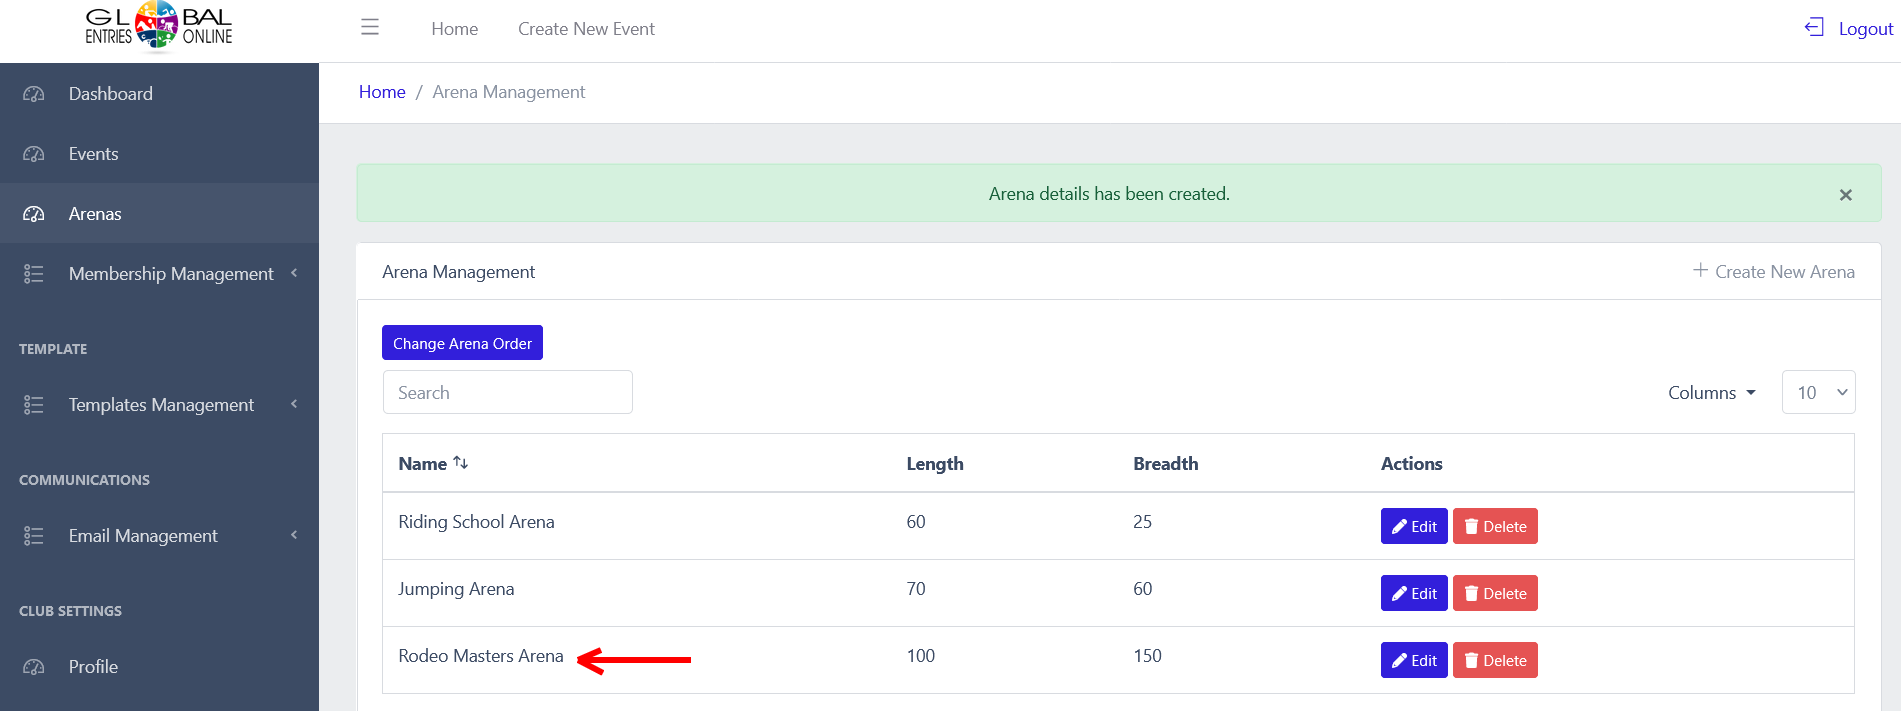Viewport: 1901px width, 711px height.
Task: Click the Dashboard gauge icon
Action: pyautogui.click(x=34, y=94)
